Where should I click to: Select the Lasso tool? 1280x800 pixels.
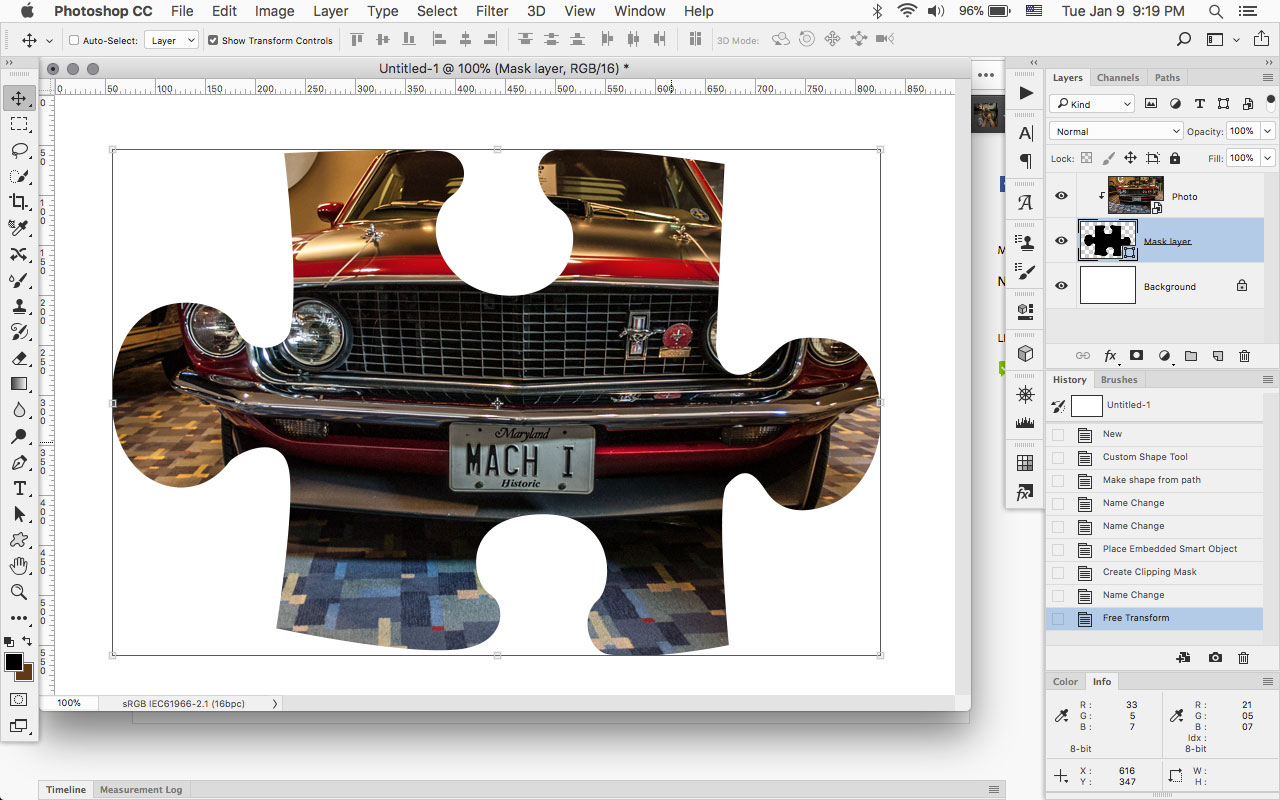coord(19,150)
